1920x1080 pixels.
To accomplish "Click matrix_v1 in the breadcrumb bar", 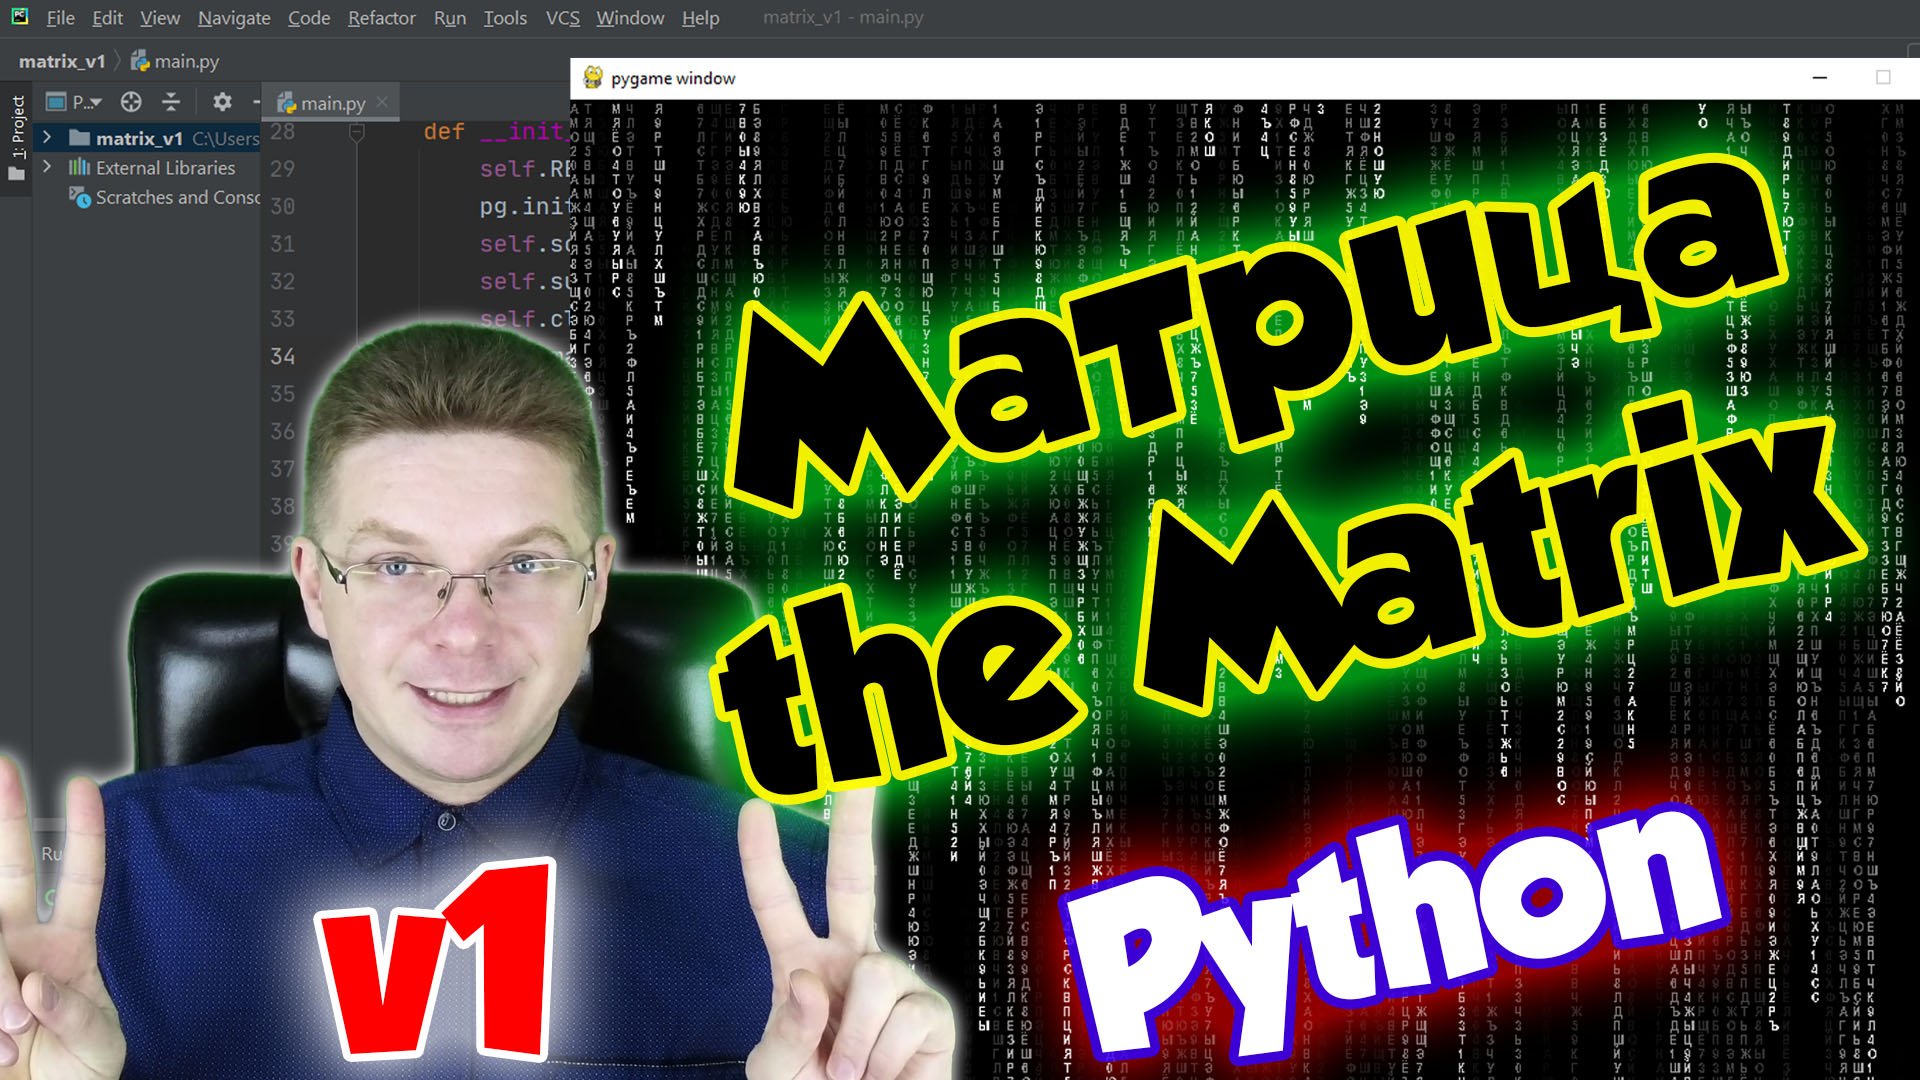I will pyautogui.click(x=62, y=61).
